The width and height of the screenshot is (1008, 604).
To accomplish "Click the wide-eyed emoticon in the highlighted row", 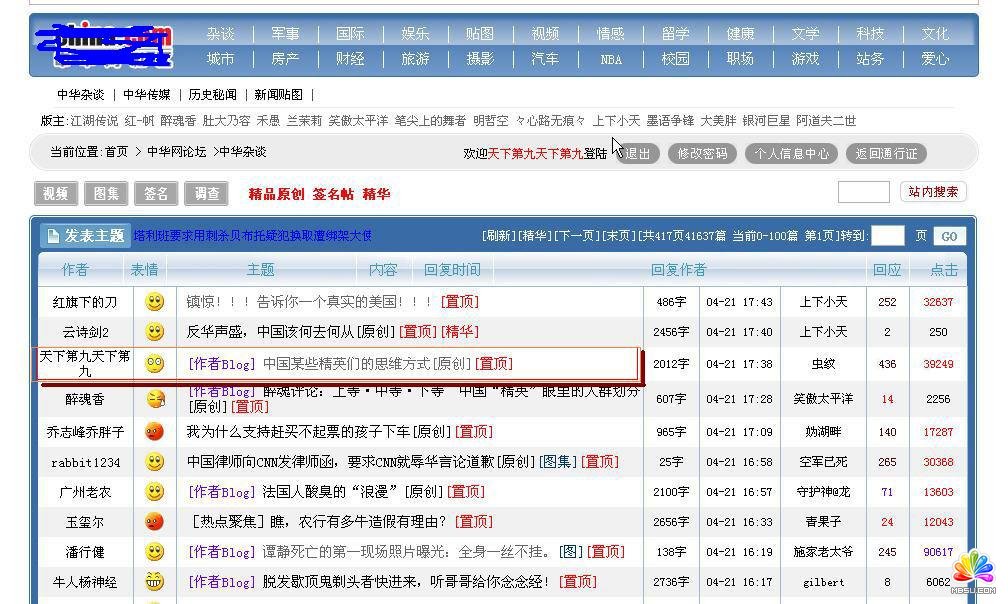I will coord(154,364).
